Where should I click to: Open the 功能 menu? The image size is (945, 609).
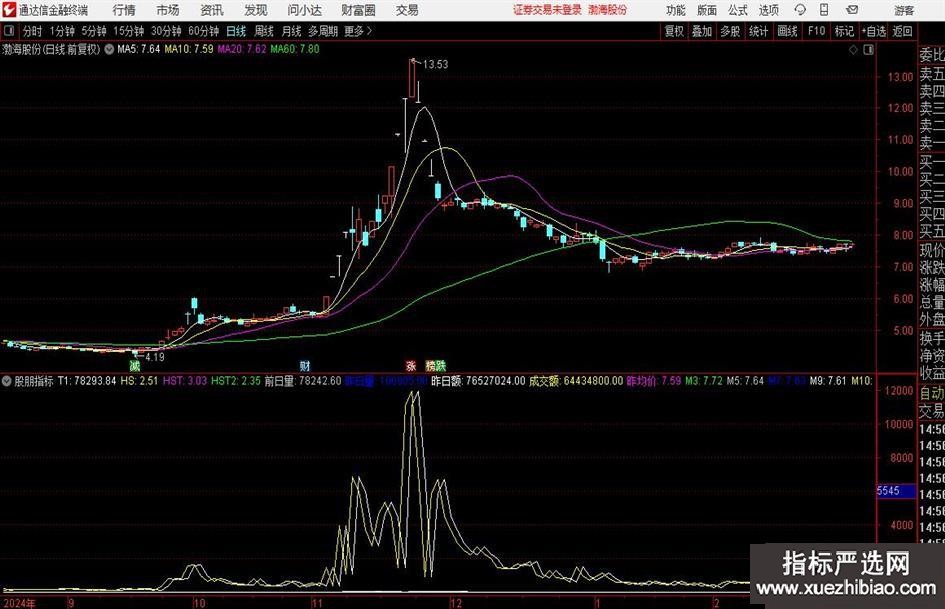[676, 10]
